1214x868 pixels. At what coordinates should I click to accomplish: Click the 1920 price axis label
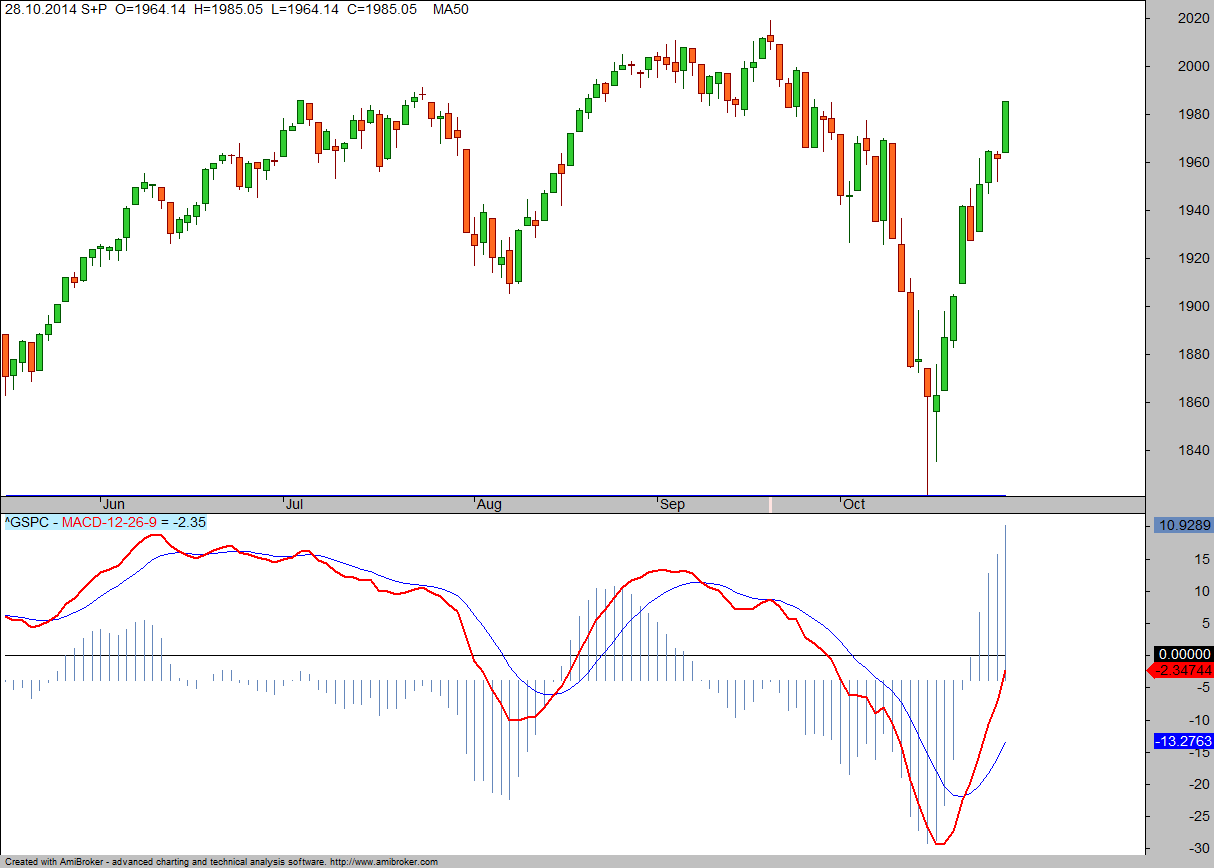1195,258
